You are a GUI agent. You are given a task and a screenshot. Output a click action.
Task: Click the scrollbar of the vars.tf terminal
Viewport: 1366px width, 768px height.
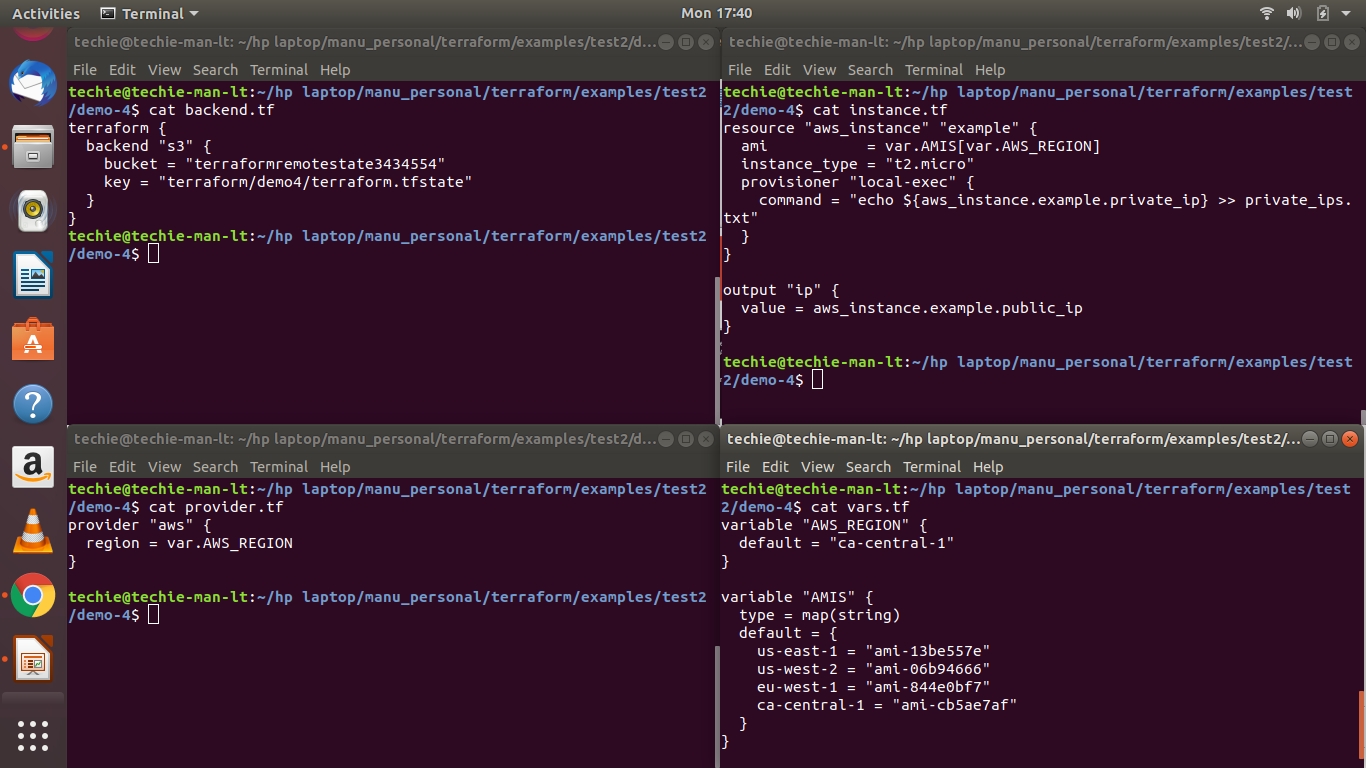tap(1362, 718)
